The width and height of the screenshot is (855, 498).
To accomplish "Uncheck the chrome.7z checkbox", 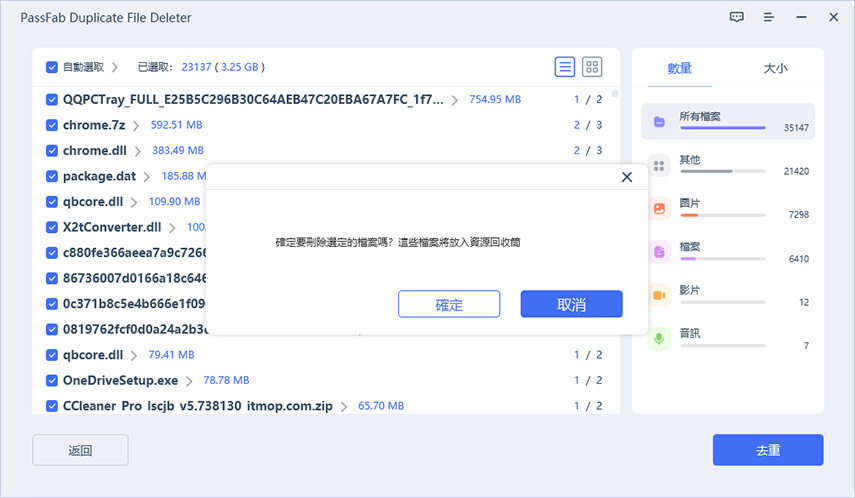I will coord(52,125).
